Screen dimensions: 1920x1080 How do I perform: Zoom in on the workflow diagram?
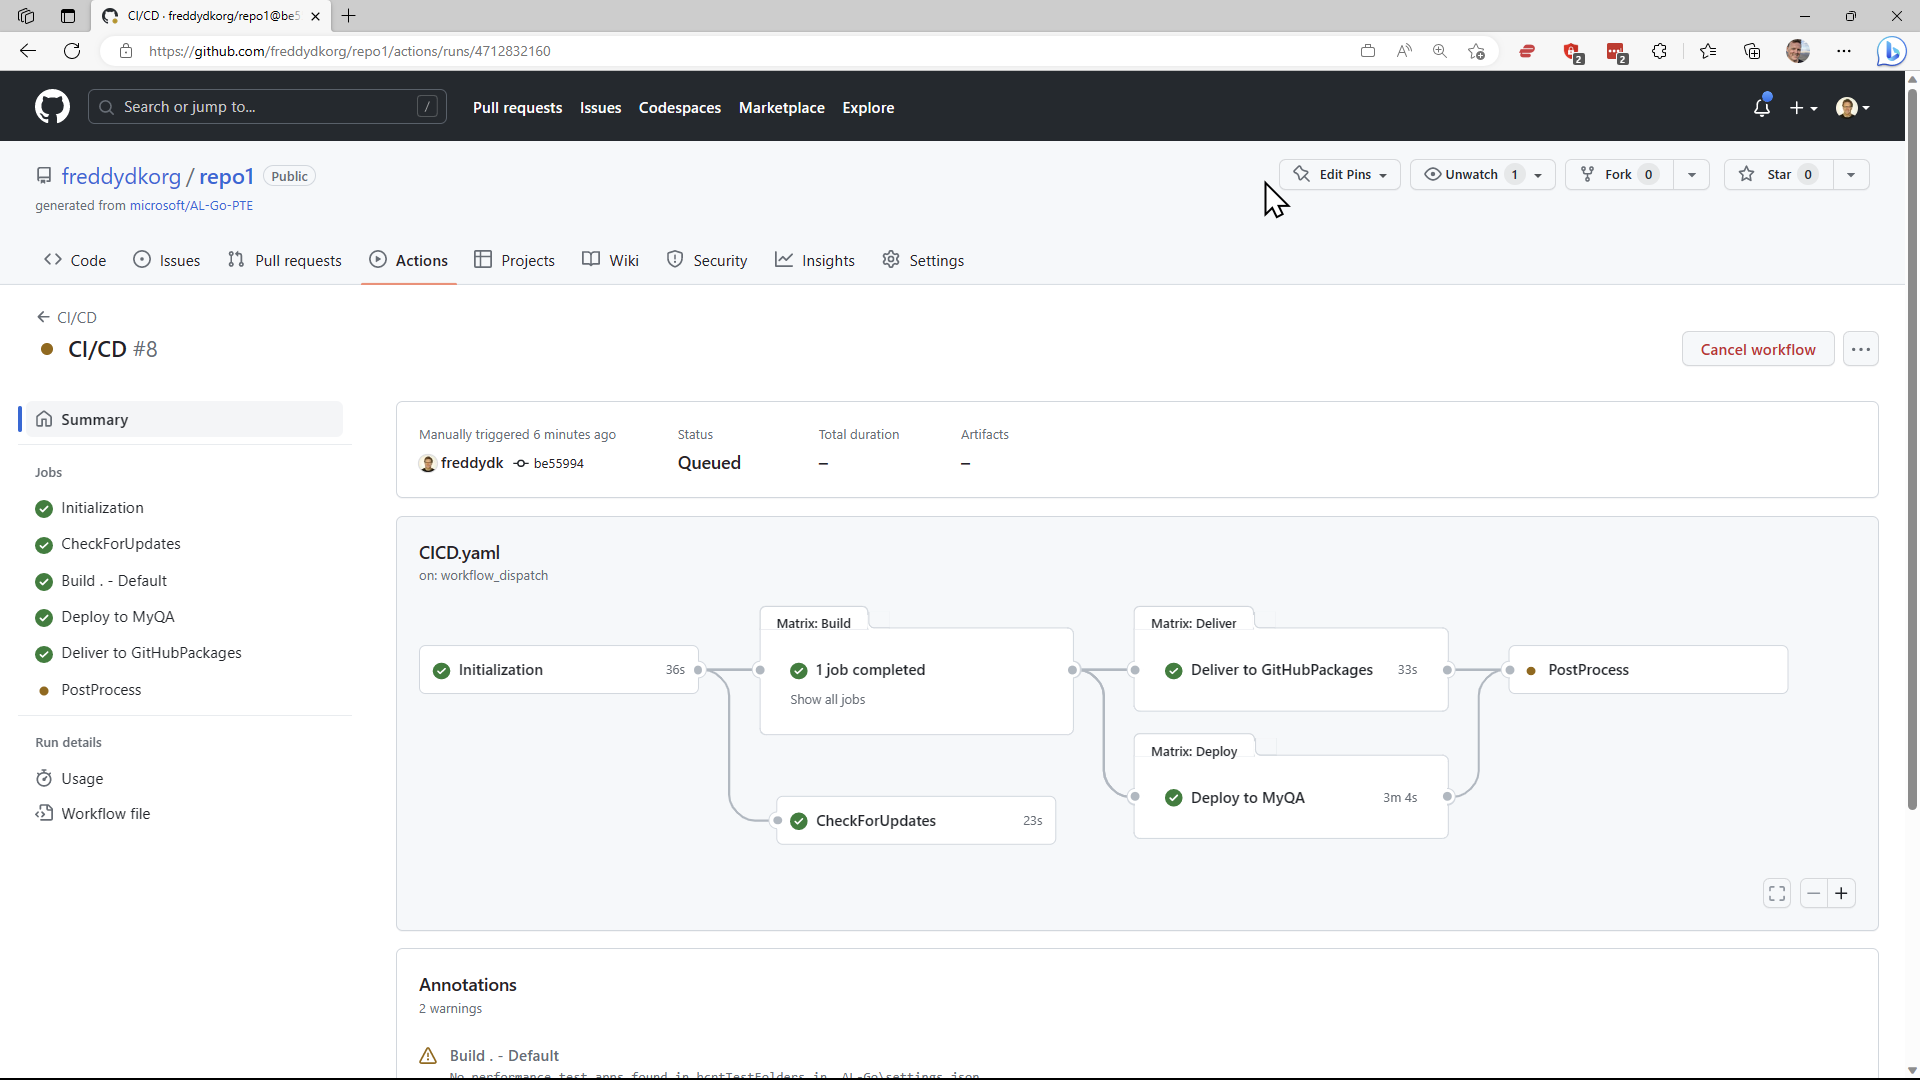pyautogui.click(x=1841, y=893)
